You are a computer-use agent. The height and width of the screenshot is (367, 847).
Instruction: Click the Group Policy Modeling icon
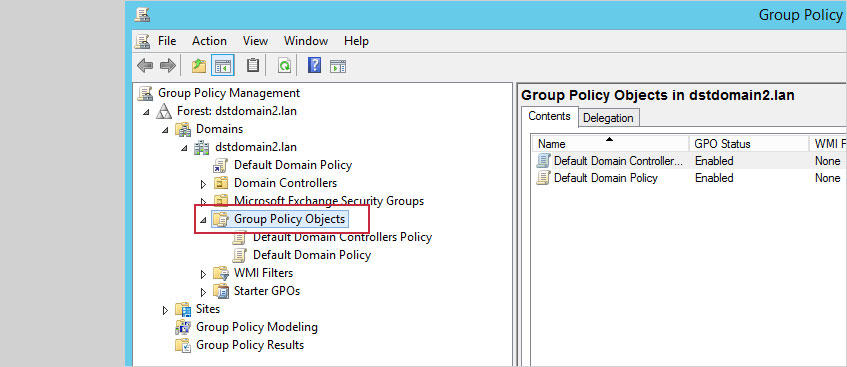183,327
